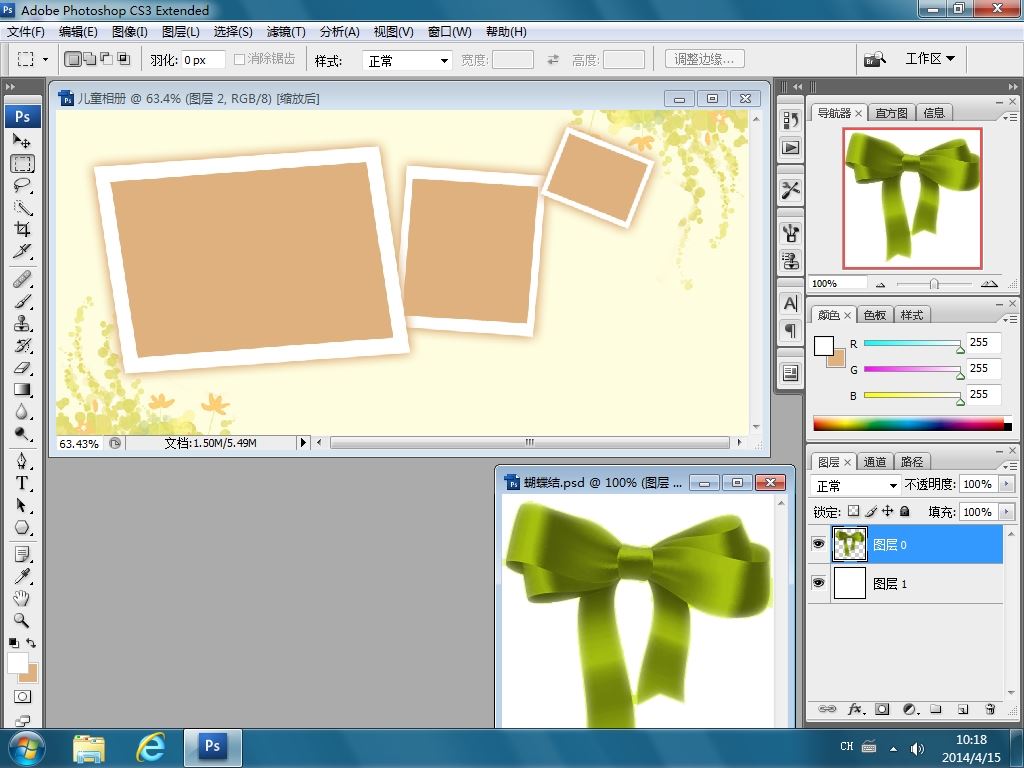Click the 调整边缘 refine edge button
The image size is (1024, 768).
click(705, 59)
